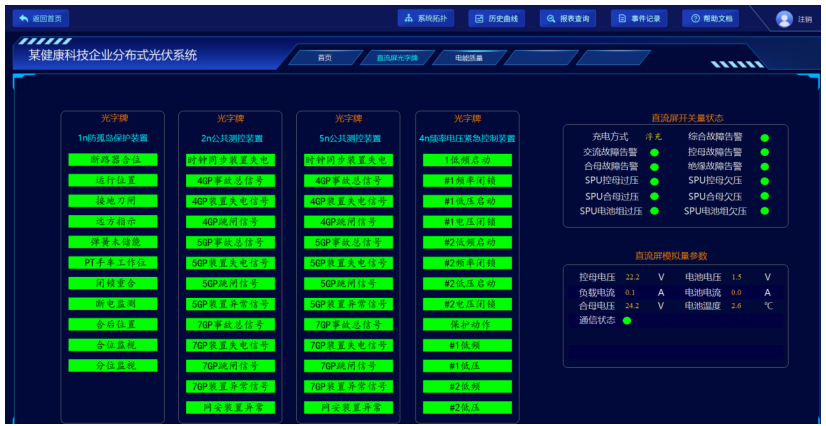
Task: Click SPU控母过压 status indicator light
Action: coord(654,182)
